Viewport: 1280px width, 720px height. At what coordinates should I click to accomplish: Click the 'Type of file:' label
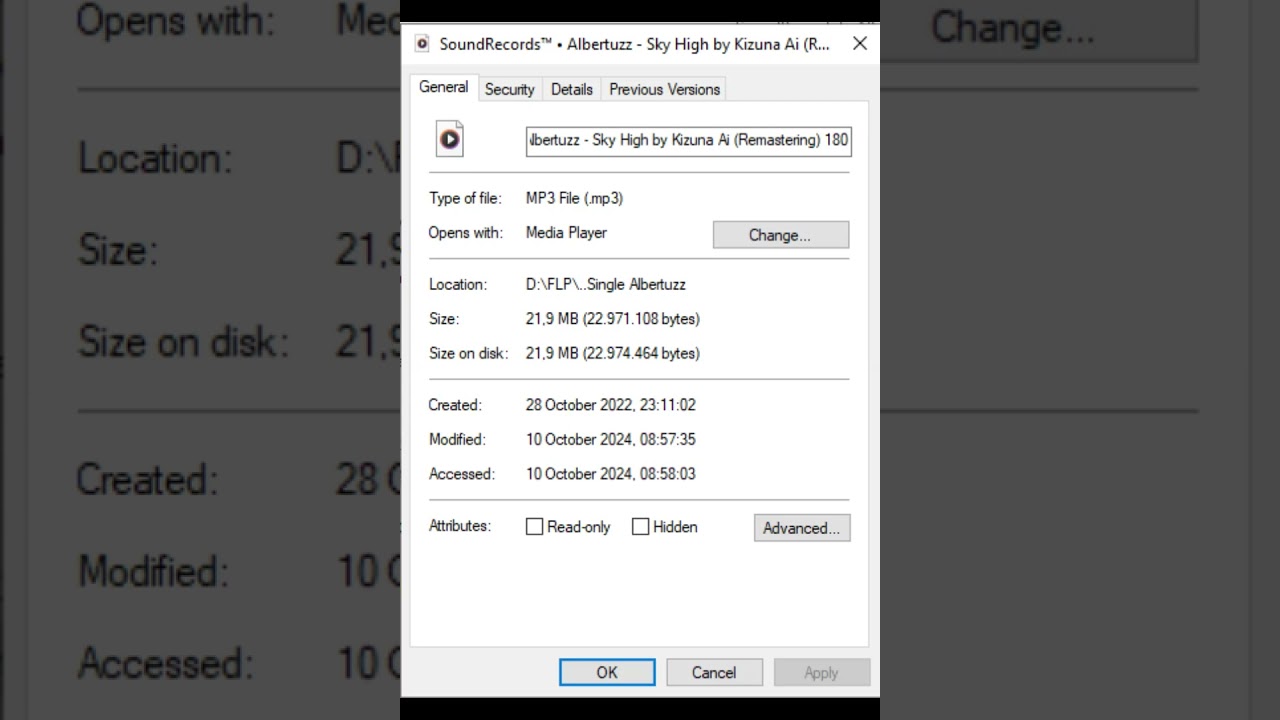click(x=465, y=198)
